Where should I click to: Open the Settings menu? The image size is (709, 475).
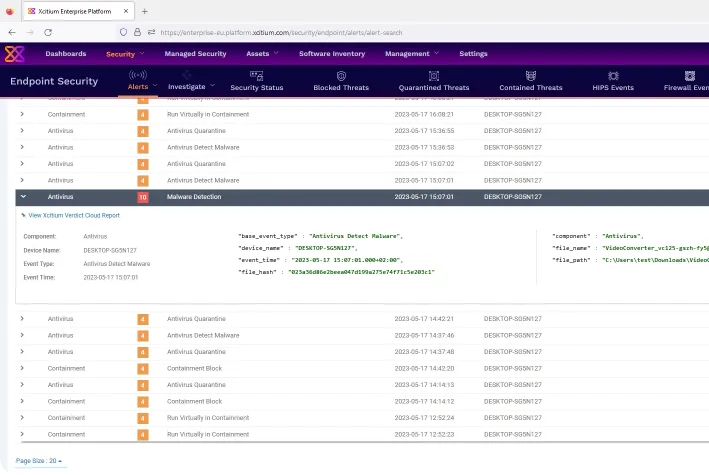[x=473, y=54]
